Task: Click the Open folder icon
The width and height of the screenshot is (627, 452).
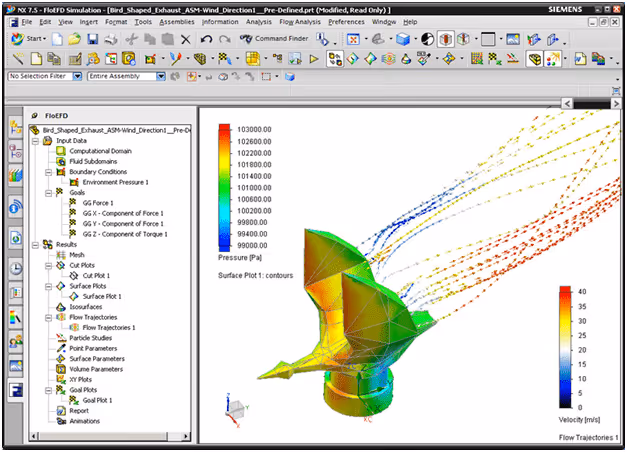Action: [x=74, y=39]
